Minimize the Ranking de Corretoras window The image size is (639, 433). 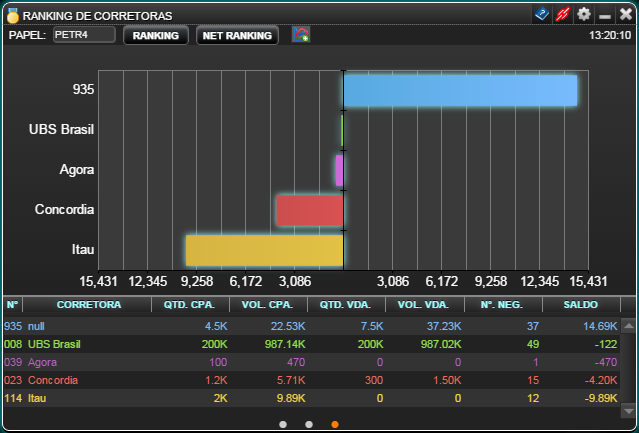tap(605, 16)
